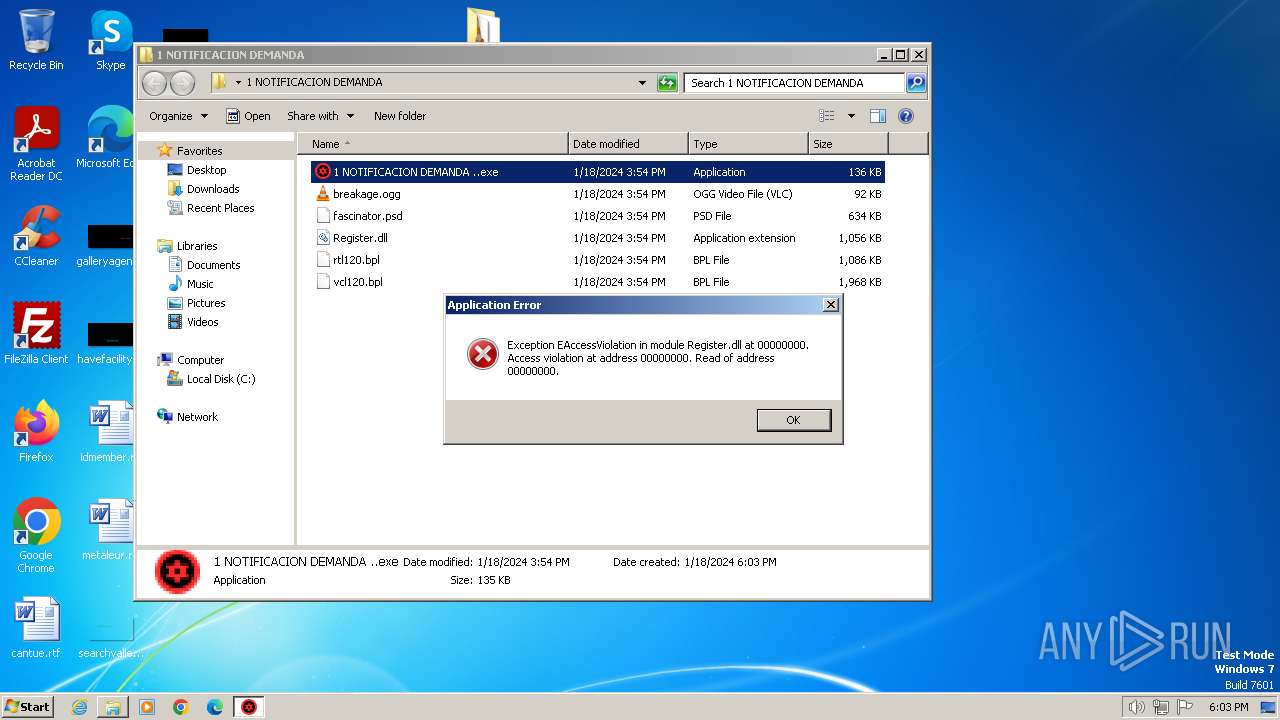Viewport: 1280px width, 720px height.
Task: Select fascinator.psd file
Action: (x=598, y=216)
